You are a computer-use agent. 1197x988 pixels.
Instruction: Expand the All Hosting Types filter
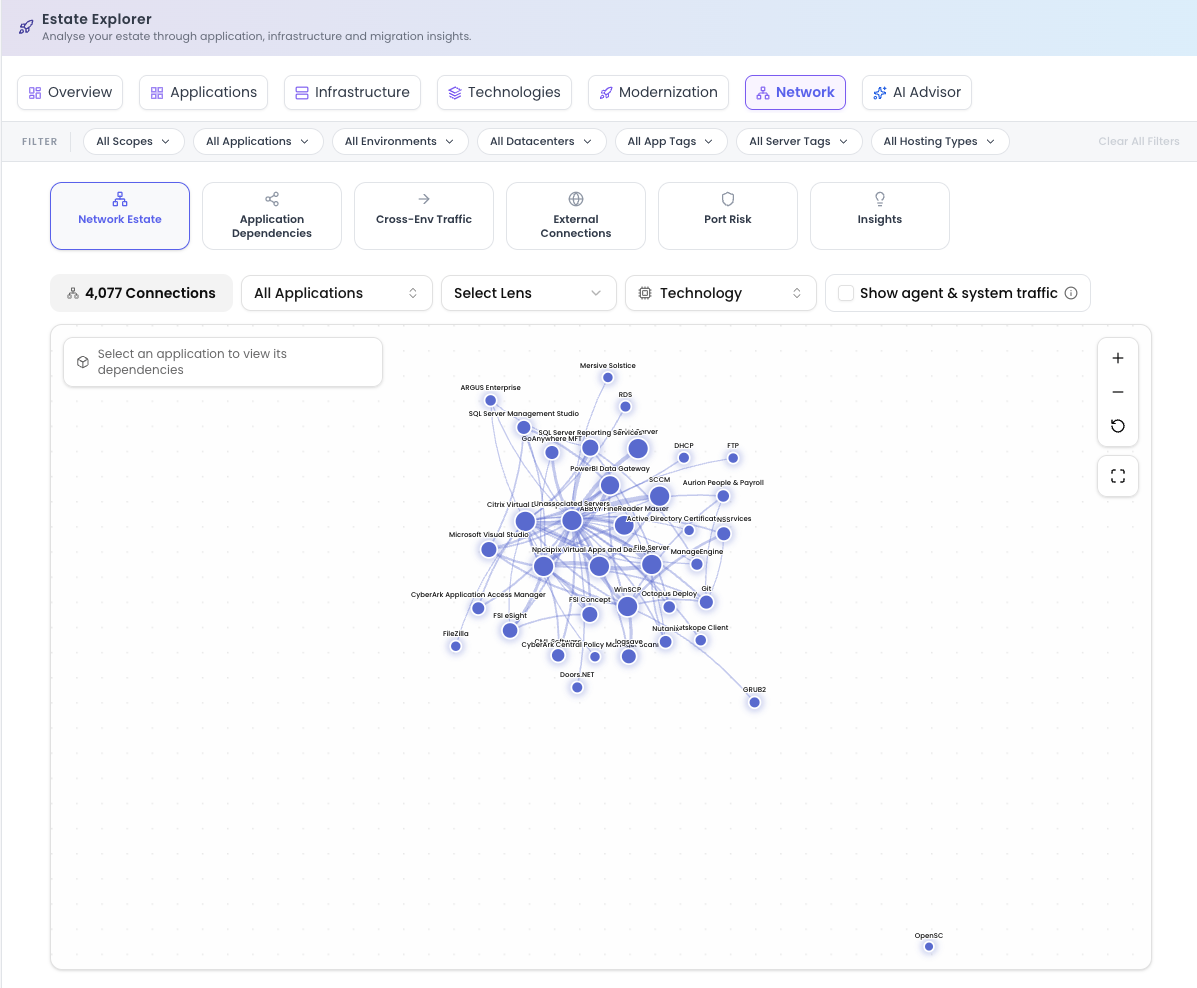[940, 141]
